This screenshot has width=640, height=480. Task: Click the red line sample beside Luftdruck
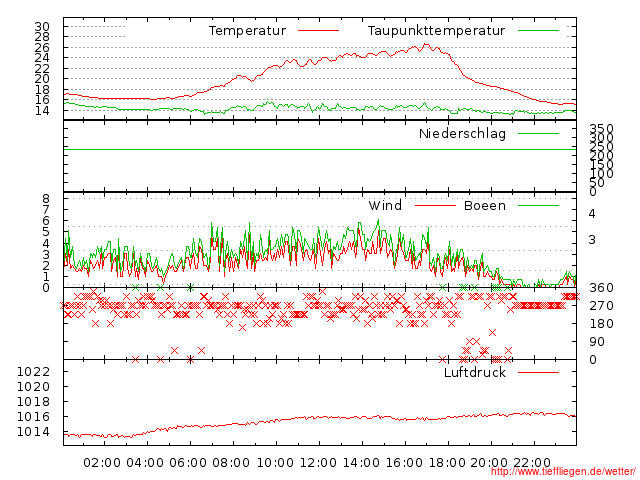click(x=538, y=373)
